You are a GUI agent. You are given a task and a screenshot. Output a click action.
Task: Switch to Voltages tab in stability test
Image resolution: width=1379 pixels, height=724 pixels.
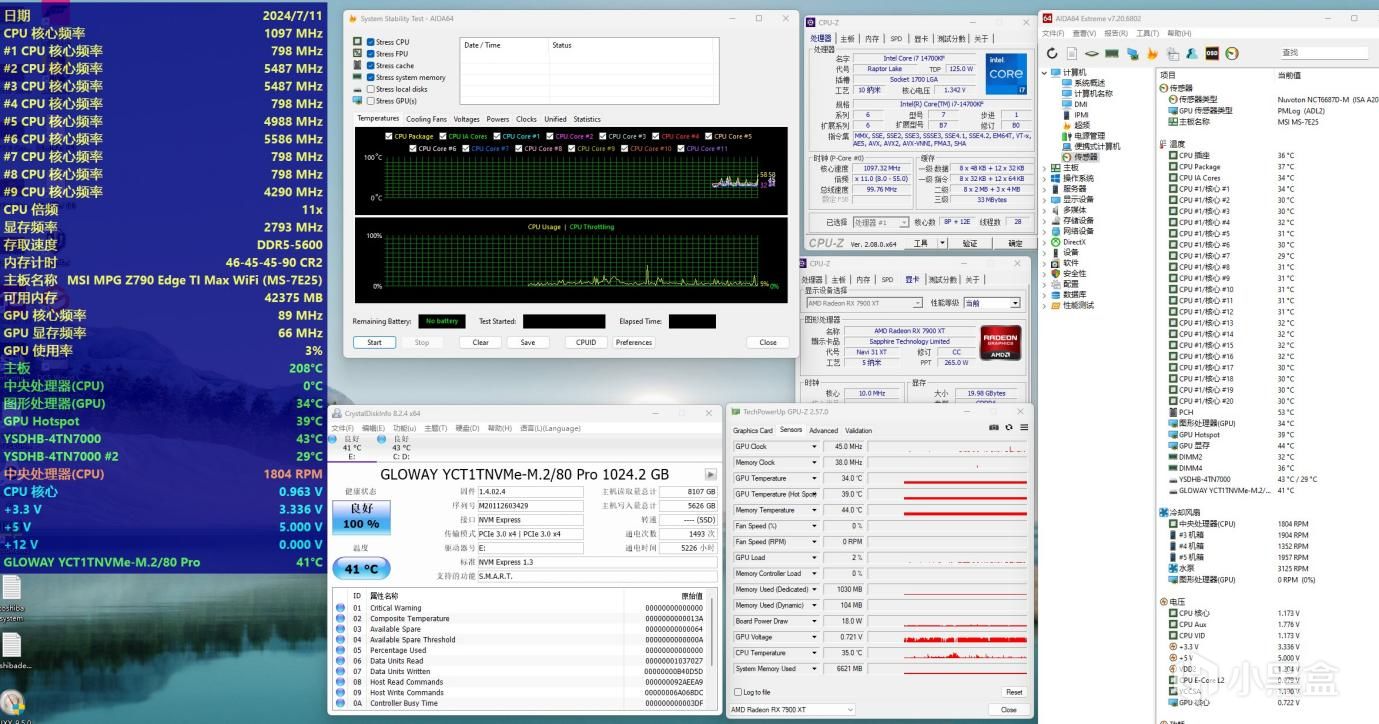(x=467, y=119)
